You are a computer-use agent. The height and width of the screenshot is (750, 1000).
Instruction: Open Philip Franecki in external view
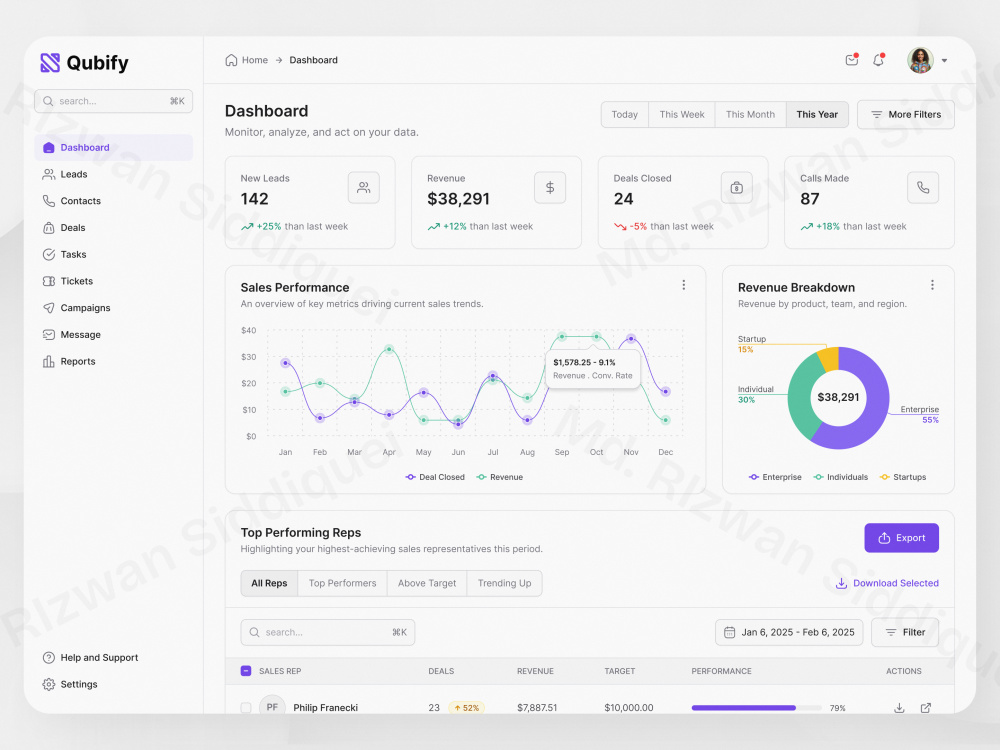[x=926, y=708]
